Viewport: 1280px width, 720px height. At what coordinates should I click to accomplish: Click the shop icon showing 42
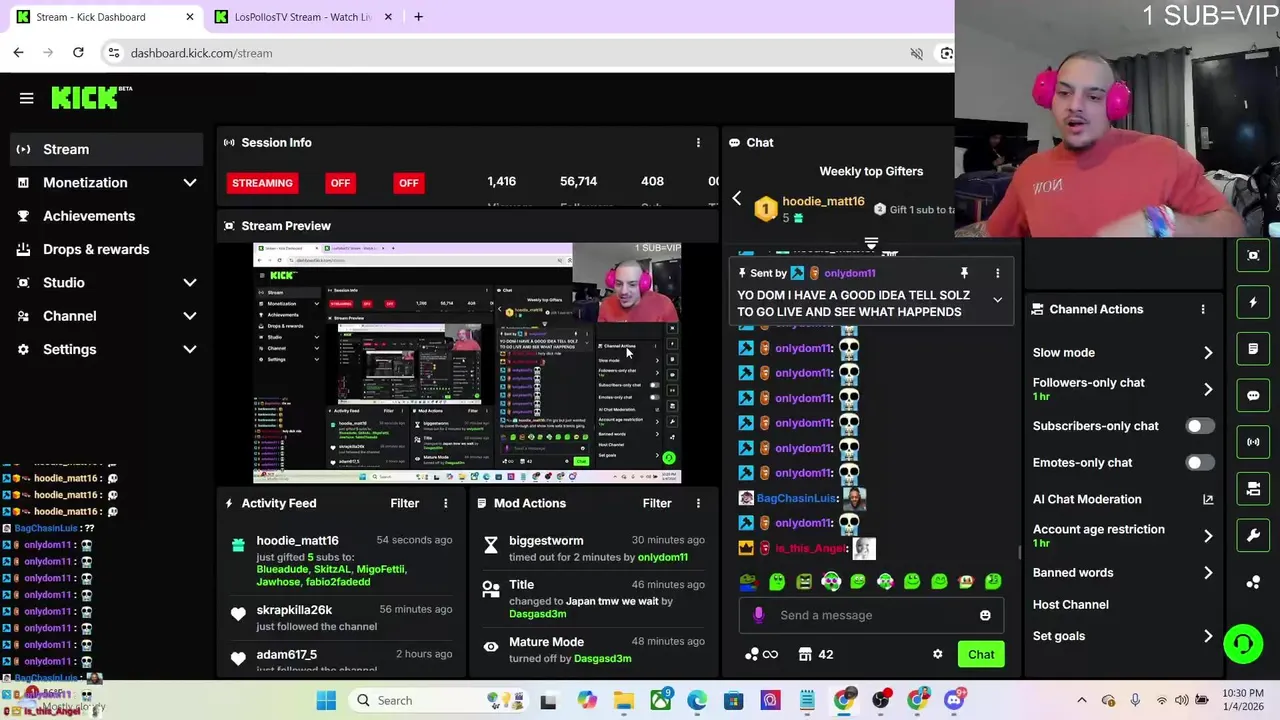815,654
